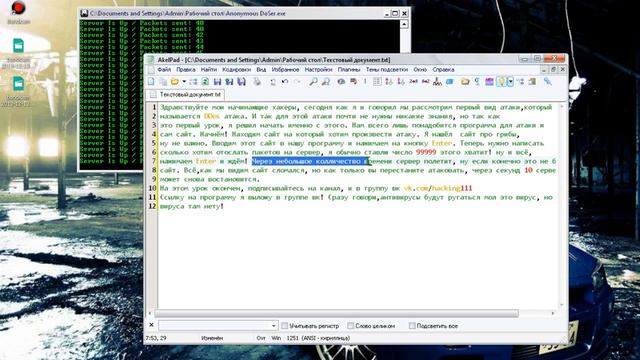Click the blue rectangle toolbar icon

450,82
